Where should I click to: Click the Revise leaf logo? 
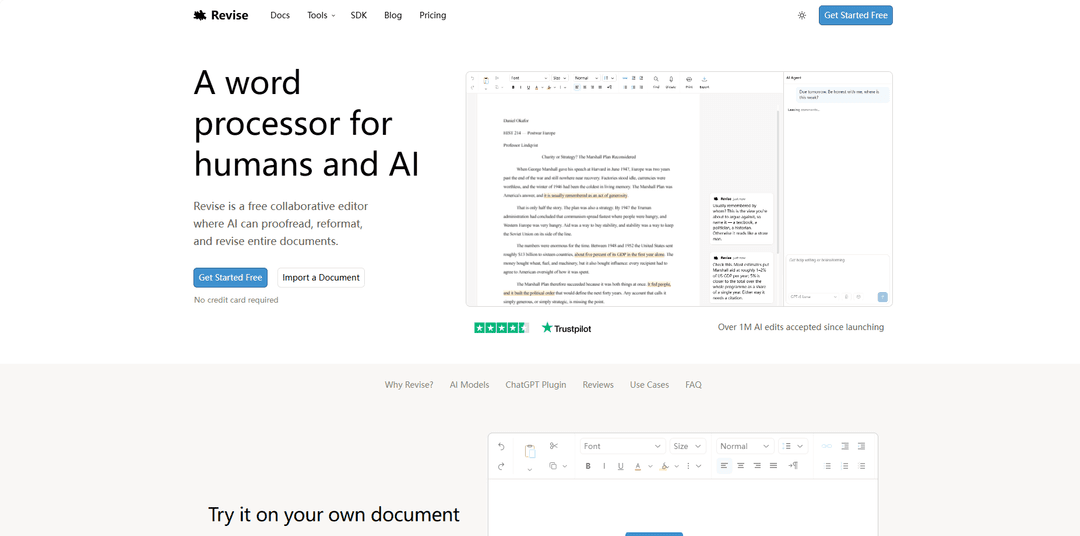pyautogui.click(x=200, y=15)
